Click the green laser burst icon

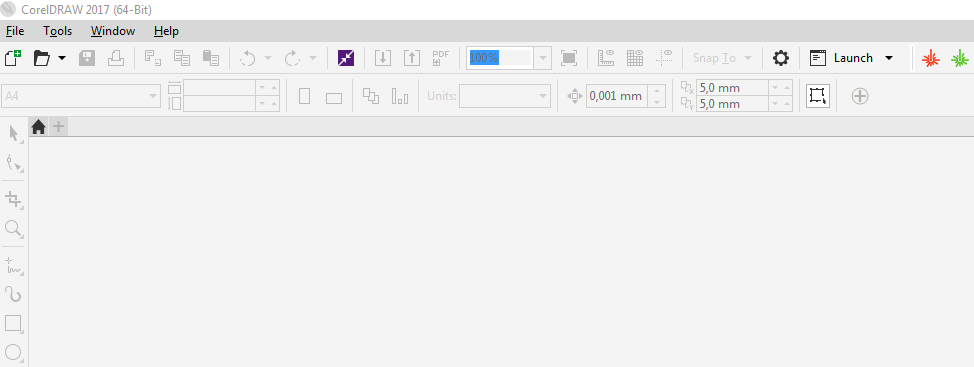tap(960, 58)
